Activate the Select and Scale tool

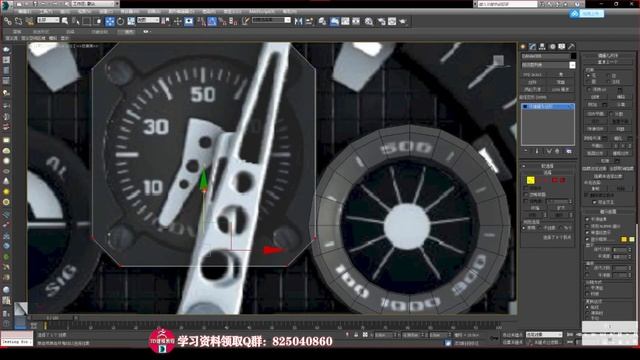(x=131, y=21)
